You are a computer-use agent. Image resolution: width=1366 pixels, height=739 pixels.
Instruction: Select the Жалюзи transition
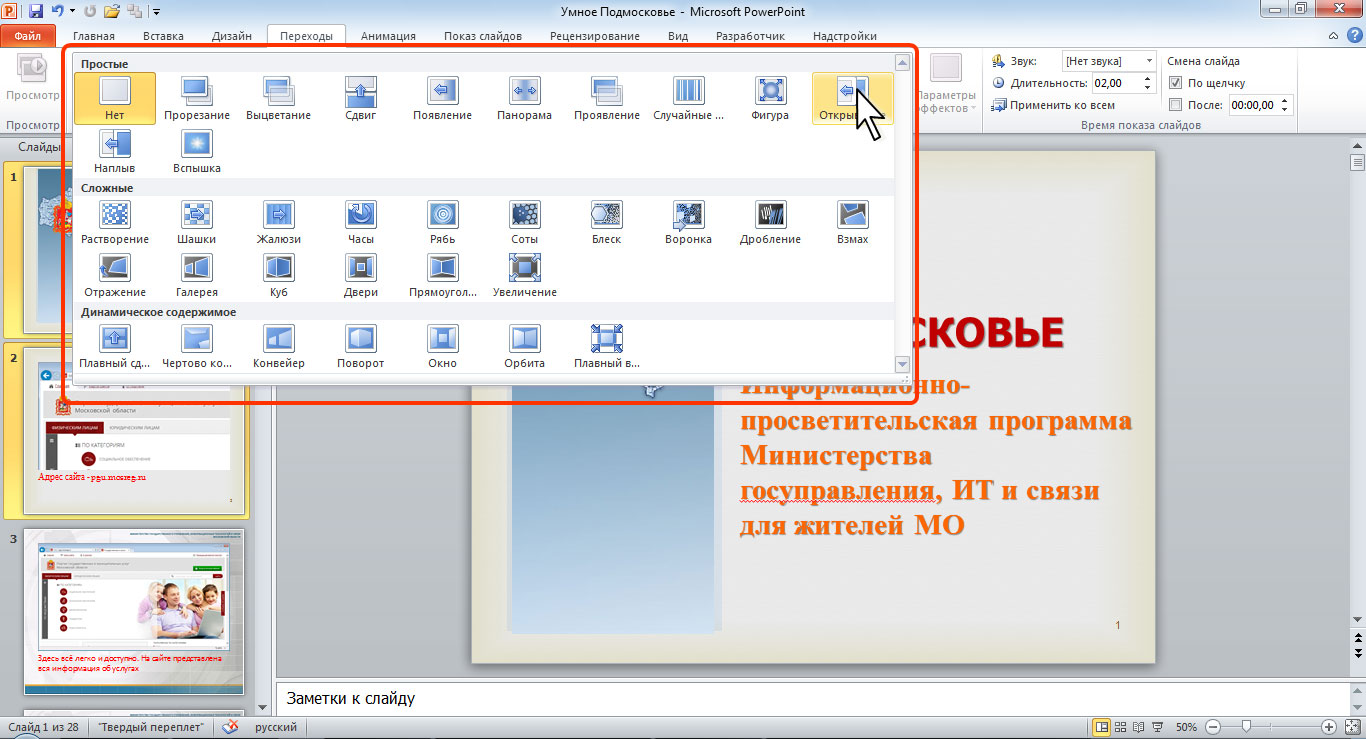(x=278, y=222)
